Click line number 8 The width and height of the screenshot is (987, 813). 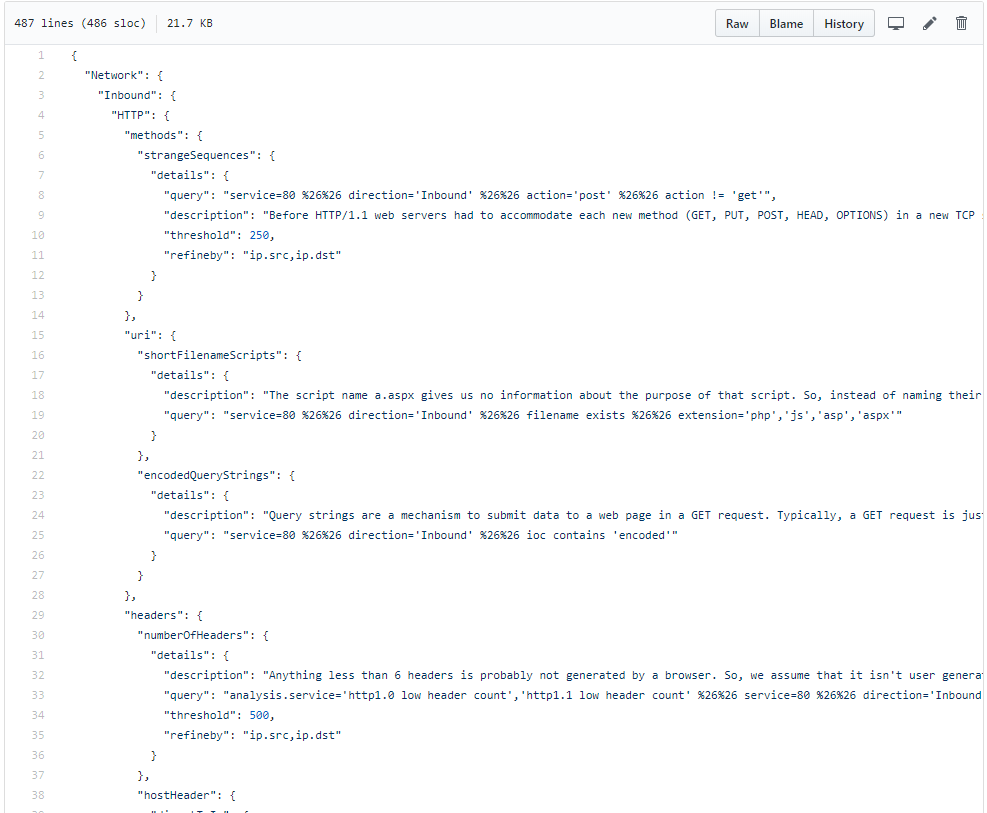click(40, 195)
